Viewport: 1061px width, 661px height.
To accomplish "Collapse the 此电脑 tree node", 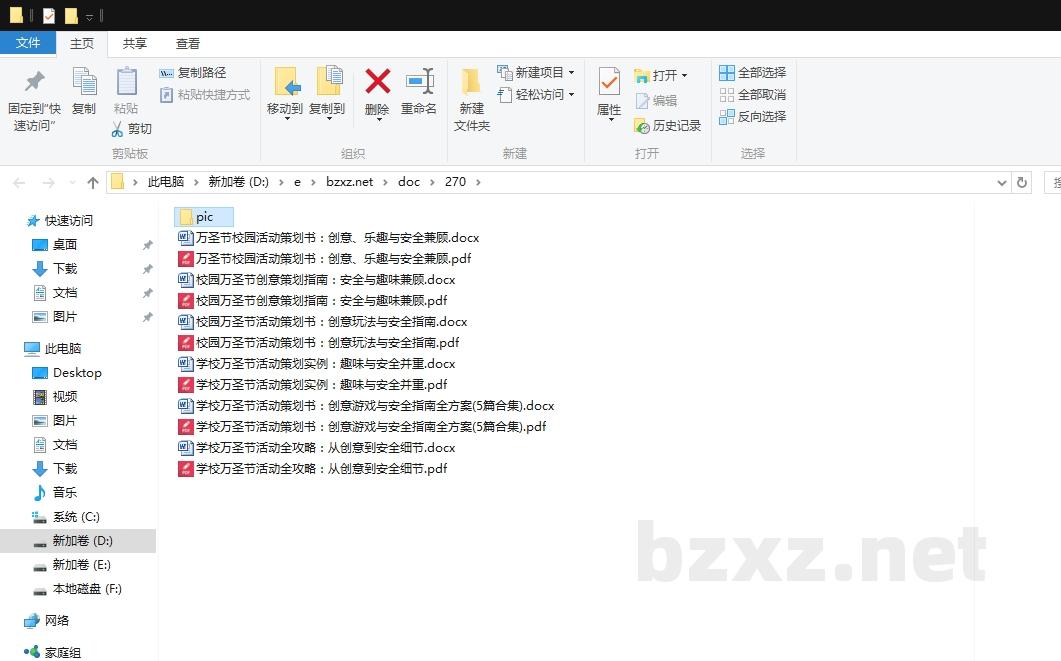I will pos(19,348).
